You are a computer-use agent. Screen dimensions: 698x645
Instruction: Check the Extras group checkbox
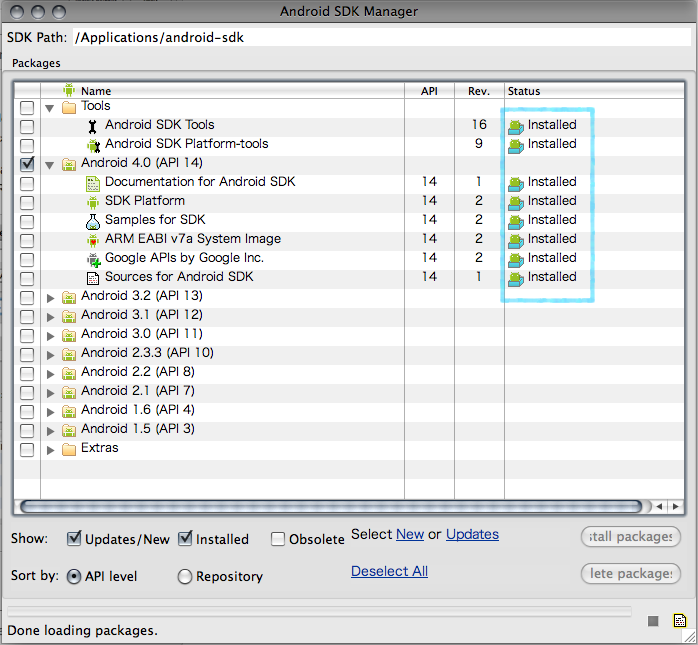27,450
